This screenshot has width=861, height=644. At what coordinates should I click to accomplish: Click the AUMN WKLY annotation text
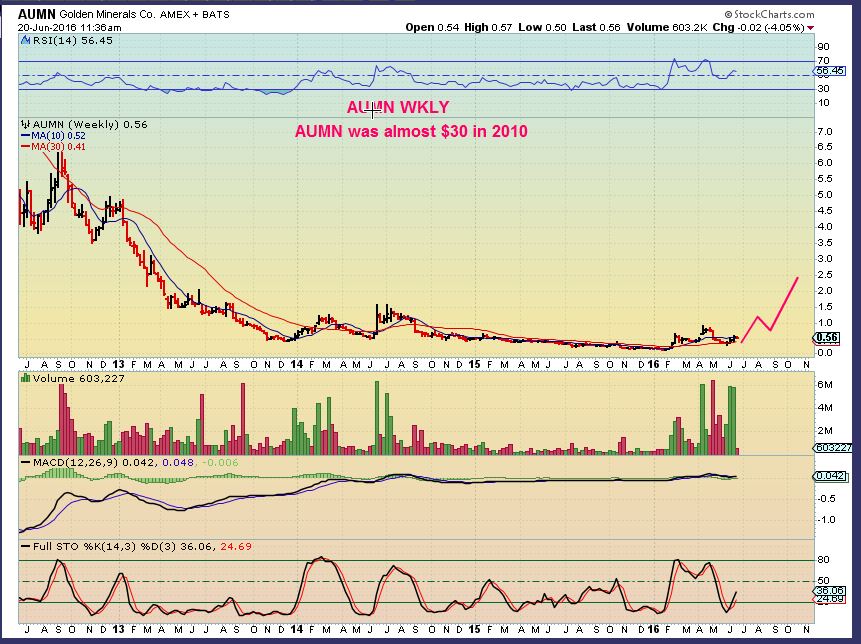(x=398, y=107)
